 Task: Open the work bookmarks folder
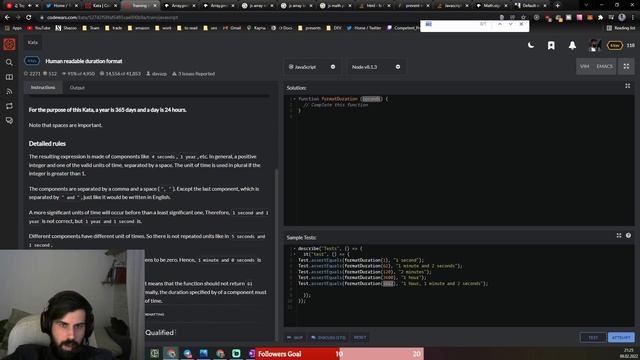(x=164, y=28)
